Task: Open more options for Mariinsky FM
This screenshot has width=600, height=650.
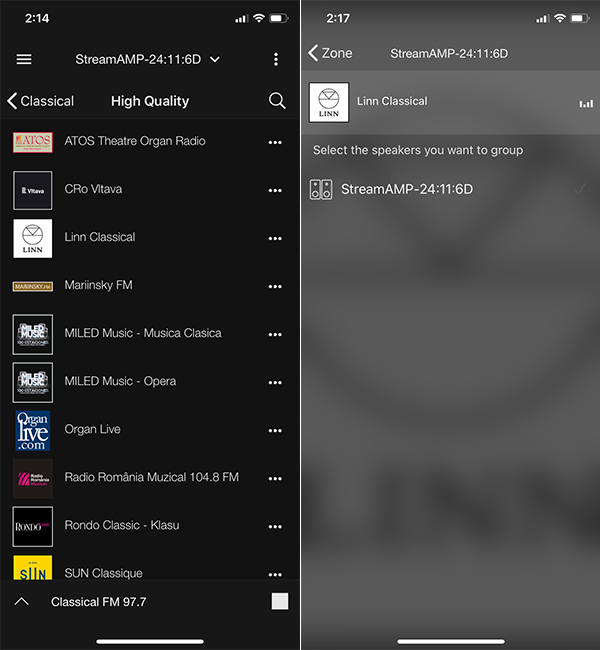Action: pos(275,286)
